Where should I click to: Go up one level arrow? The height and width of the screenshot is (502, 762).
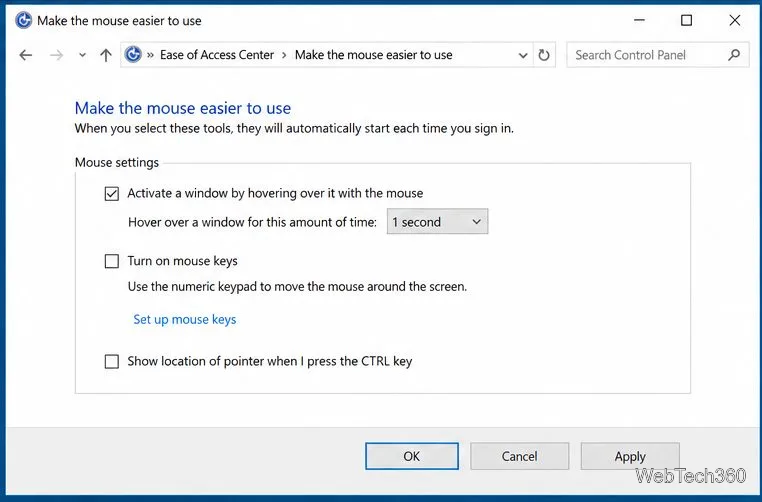[105, 55]
